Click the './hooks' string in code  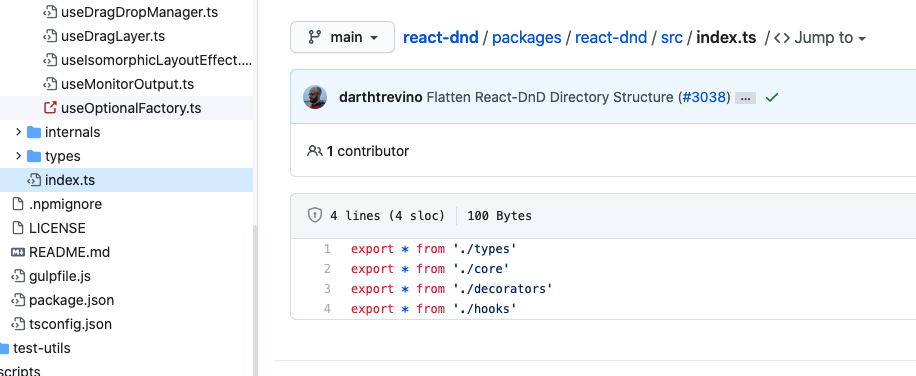tap(485, 308)
